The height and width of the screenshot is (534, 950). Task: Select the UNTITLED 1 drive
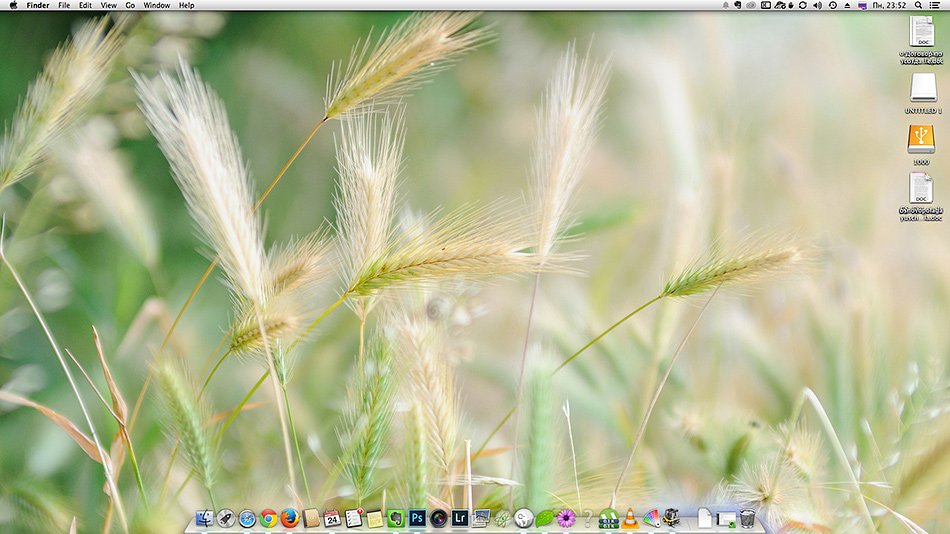pos(923,88)
